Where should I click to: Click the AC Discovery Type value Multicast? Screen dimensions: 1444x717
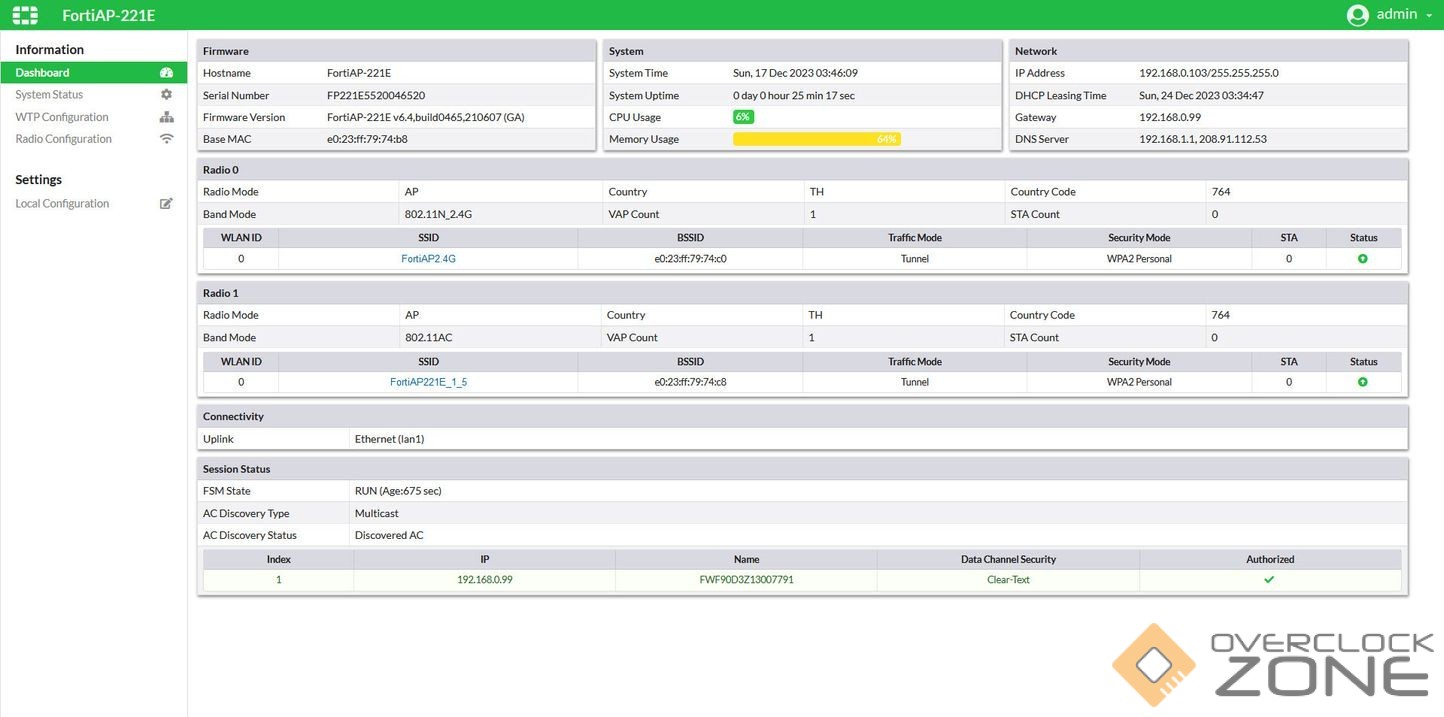pos(377,513)
